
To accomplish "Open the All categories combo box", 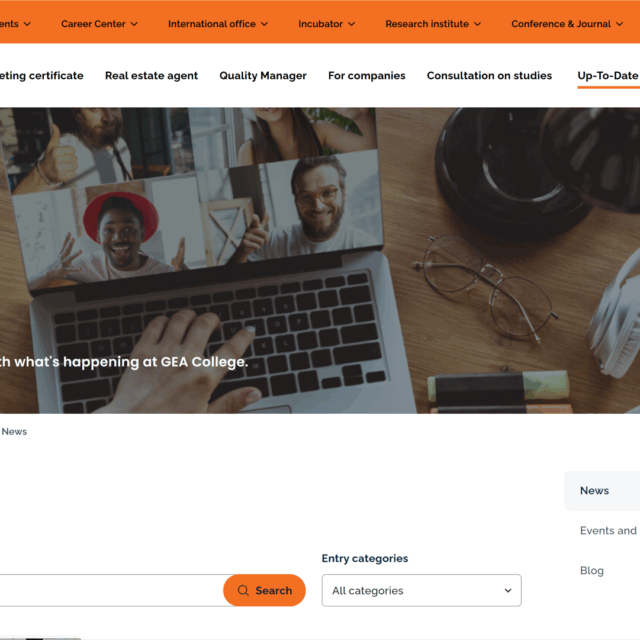I will pyautogui.click(x=421, y=590).
